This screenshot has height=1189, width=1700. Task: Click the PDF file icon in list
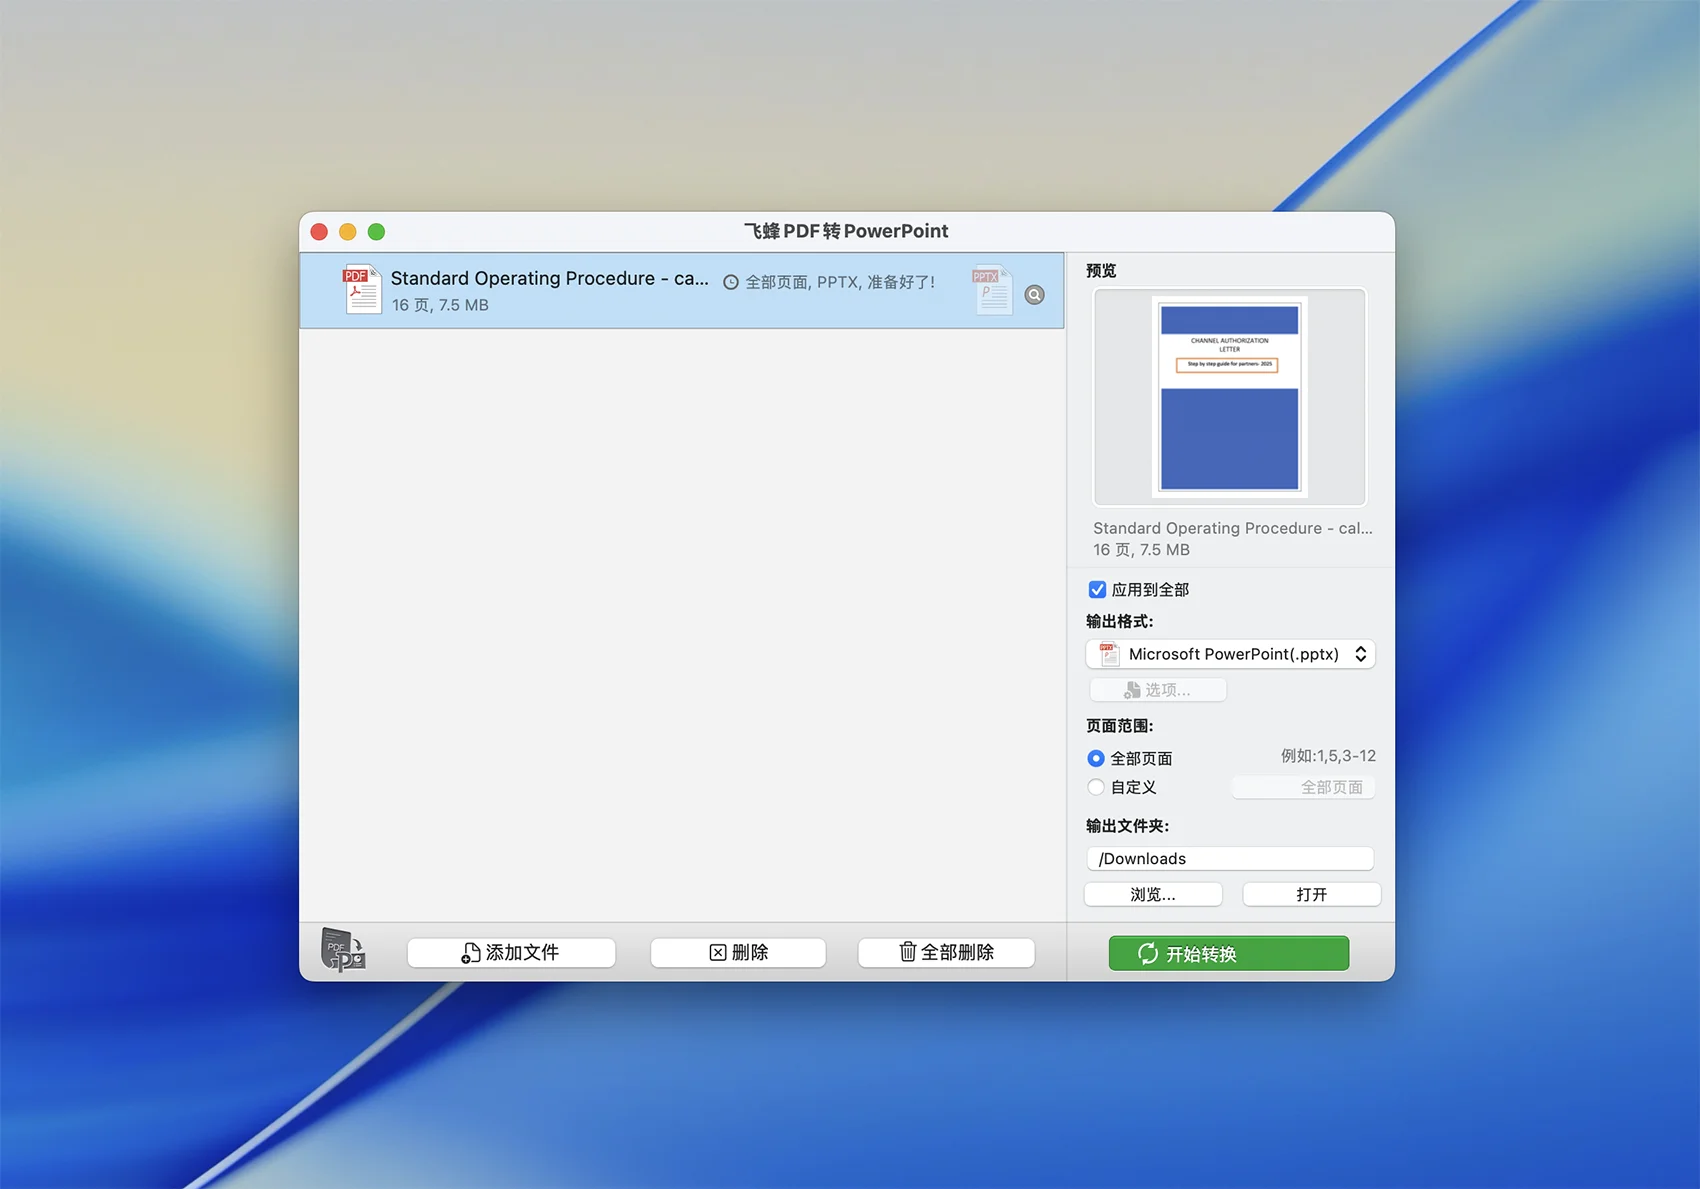(361, 290)
